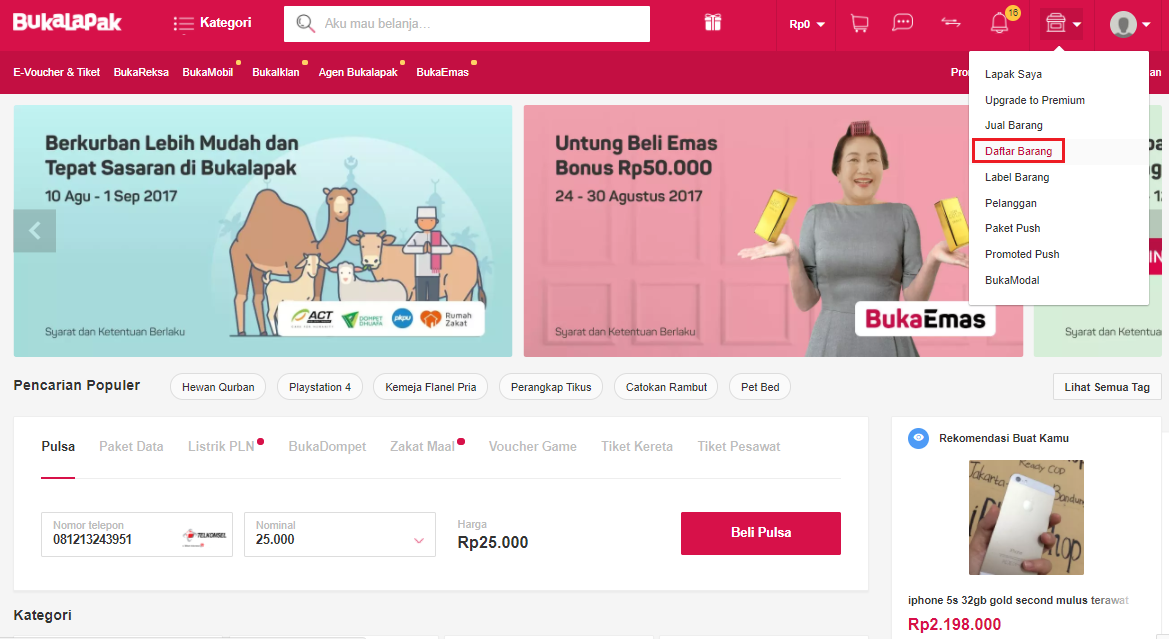Expand the Rp0 balance dropdown
Viewport: 1169px width, 639px height.
807,24
